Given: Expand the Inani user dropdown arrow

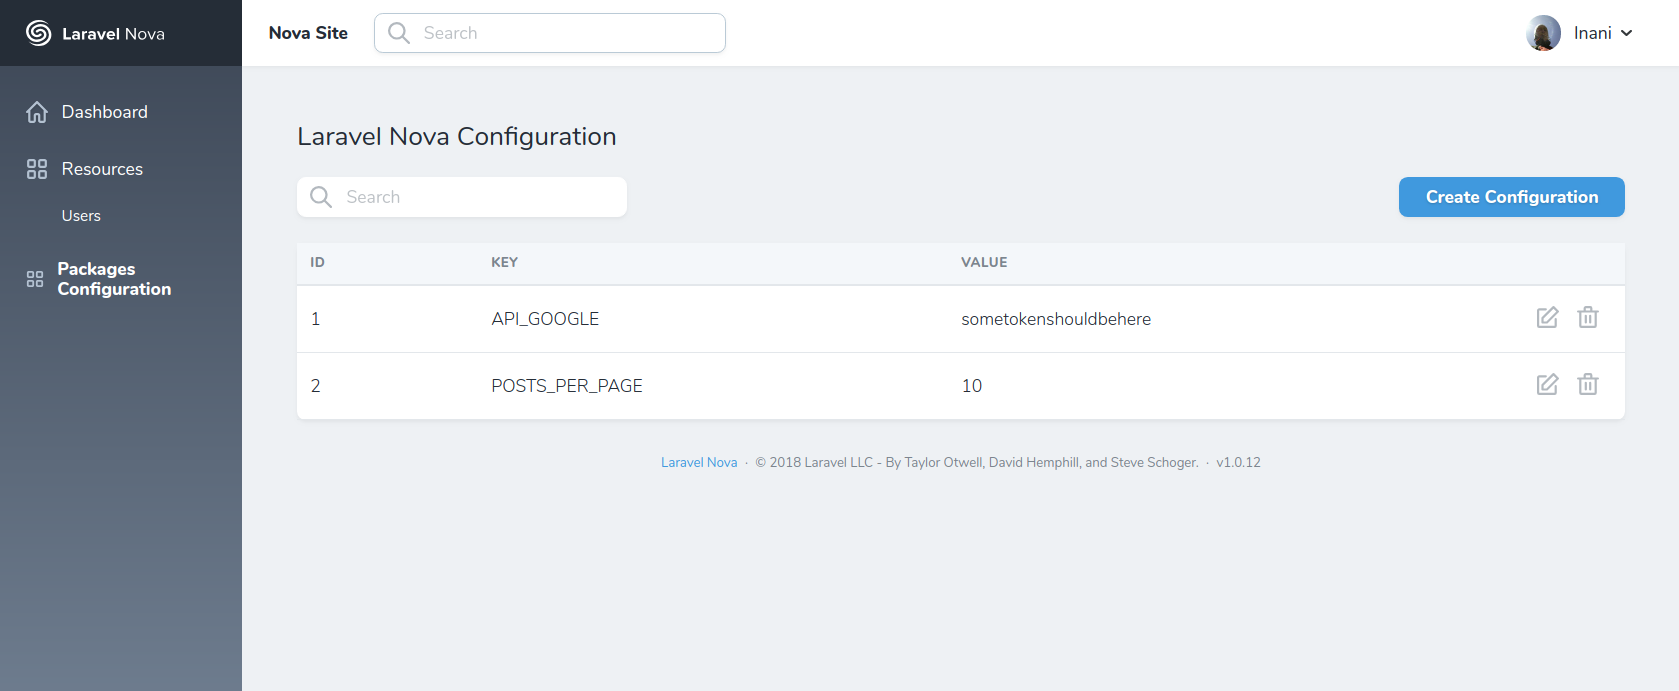Looking at the screenshot, I should [x=1627, y=33].
